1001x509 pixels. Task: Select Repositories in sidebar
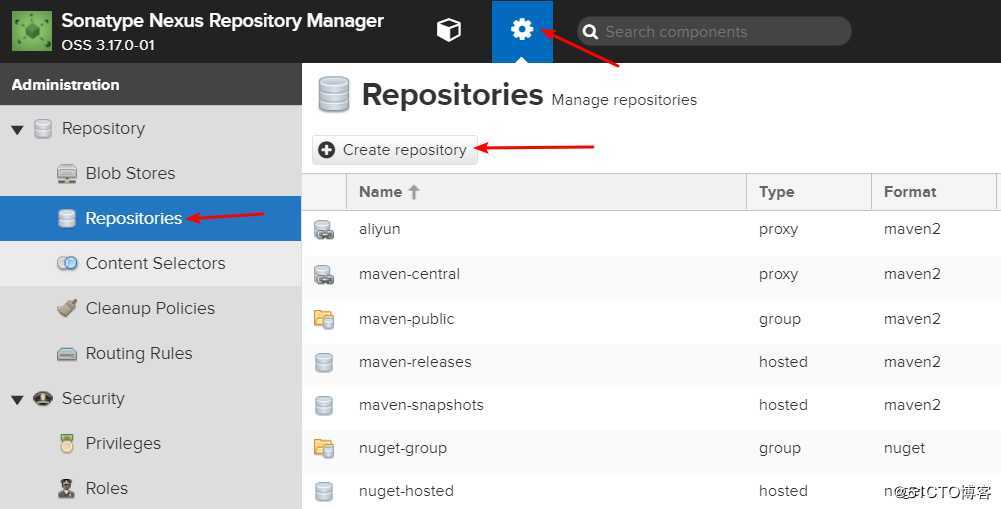click(150, 218)
